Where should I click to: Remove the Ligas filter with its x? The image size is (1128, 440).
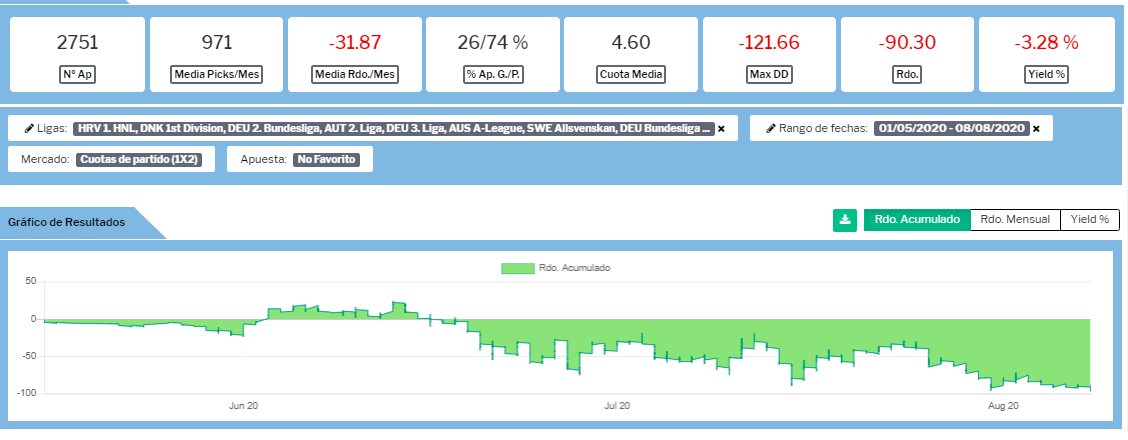721,129
